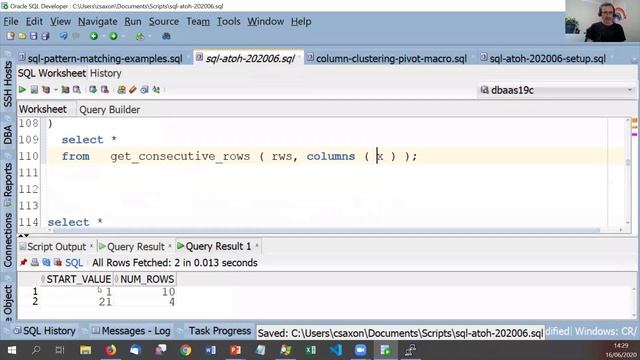
Task: Click the Undo arrow icon in main toolbar
Action: [x=63, y=36]
